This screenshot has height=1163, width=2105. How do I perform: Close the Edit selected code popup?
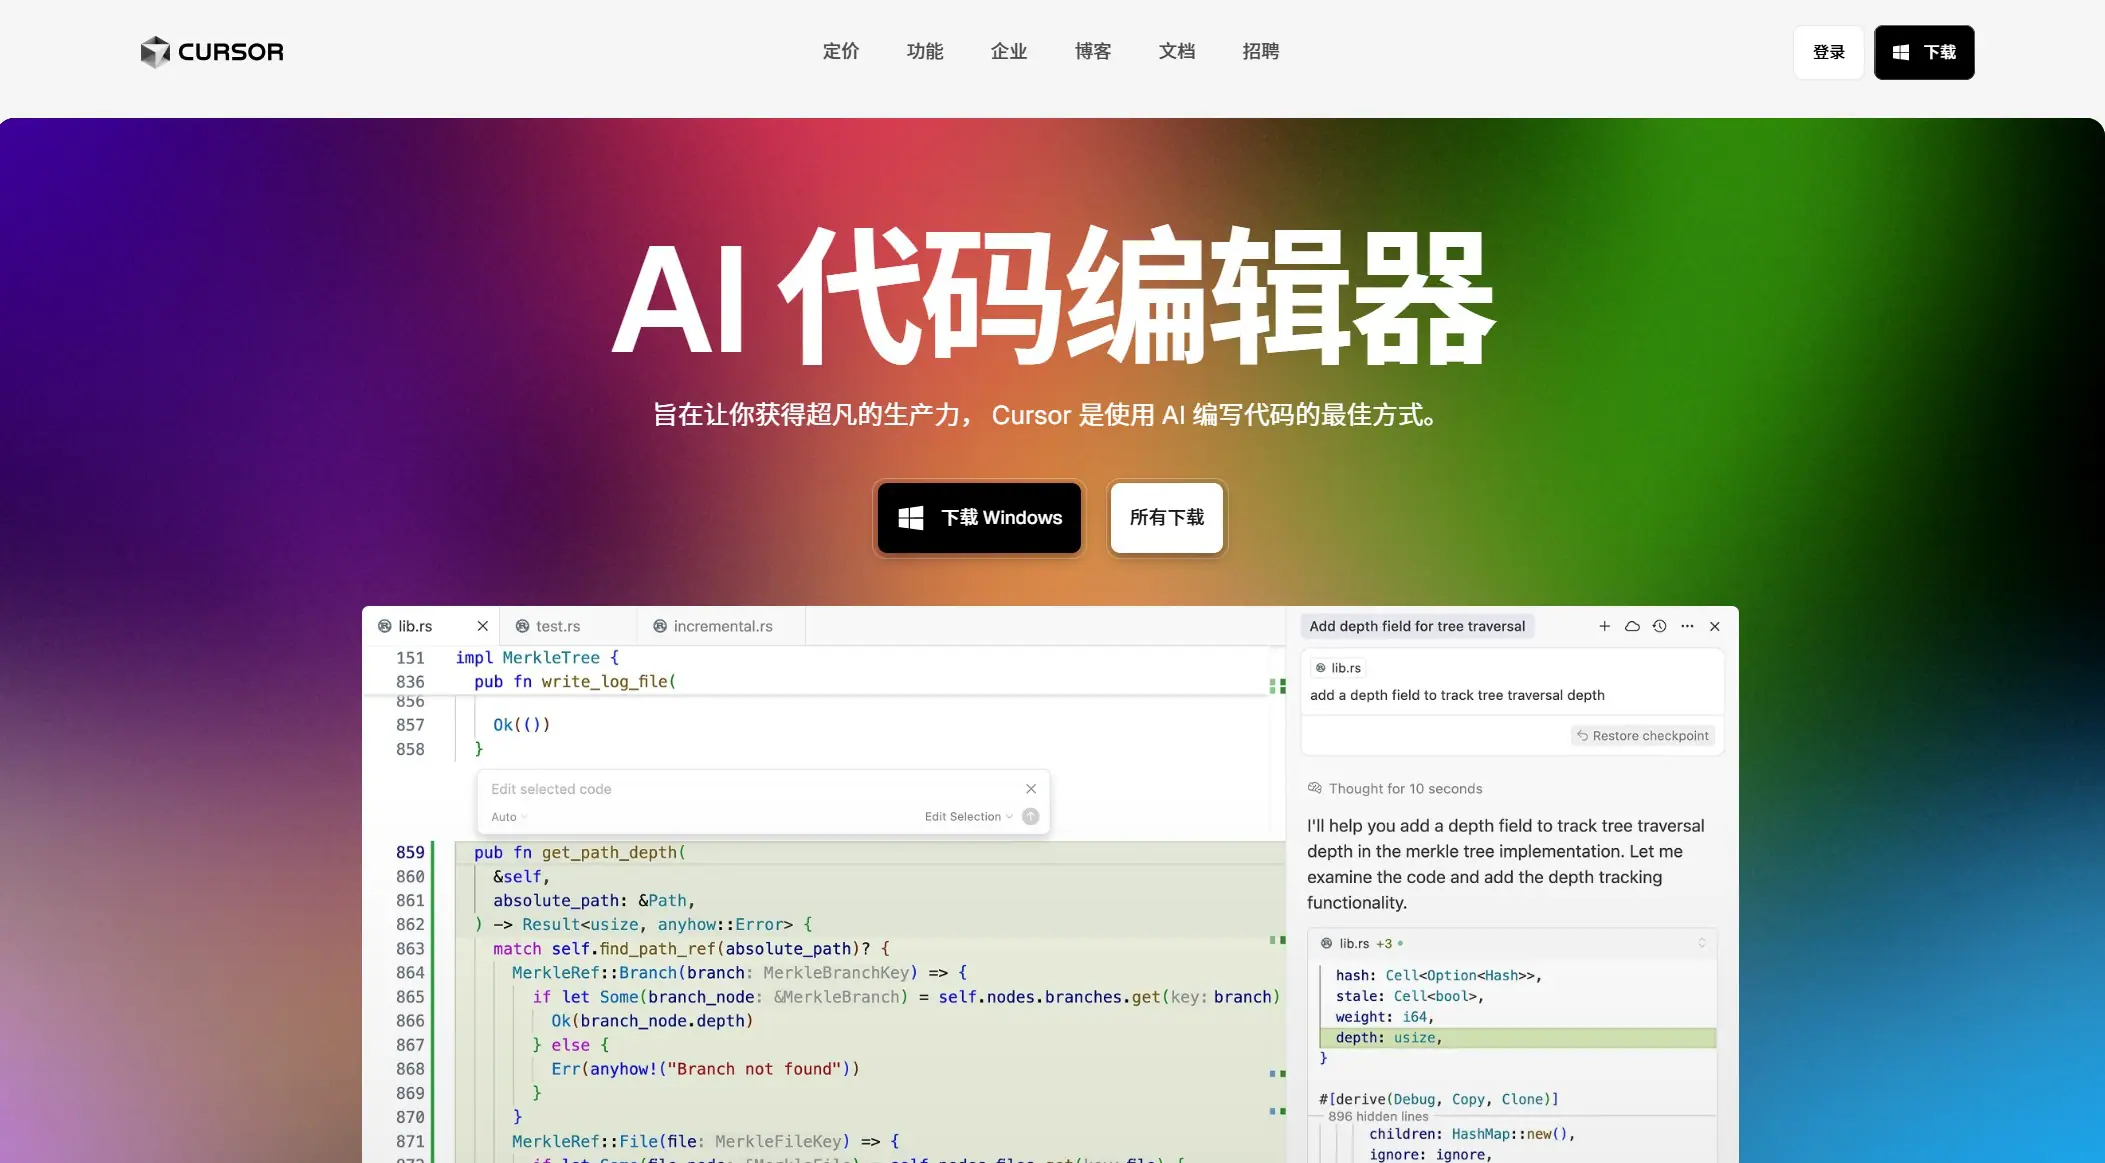[x=1031, y=789]
